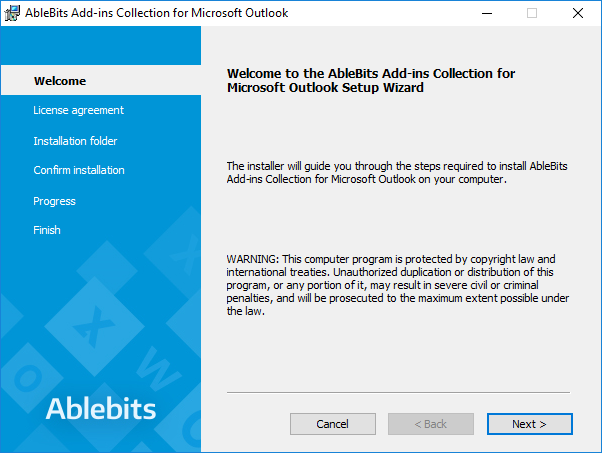Click the disabled < Back button
The height and width of the screenshot is (453, 602).
[431, 424]
